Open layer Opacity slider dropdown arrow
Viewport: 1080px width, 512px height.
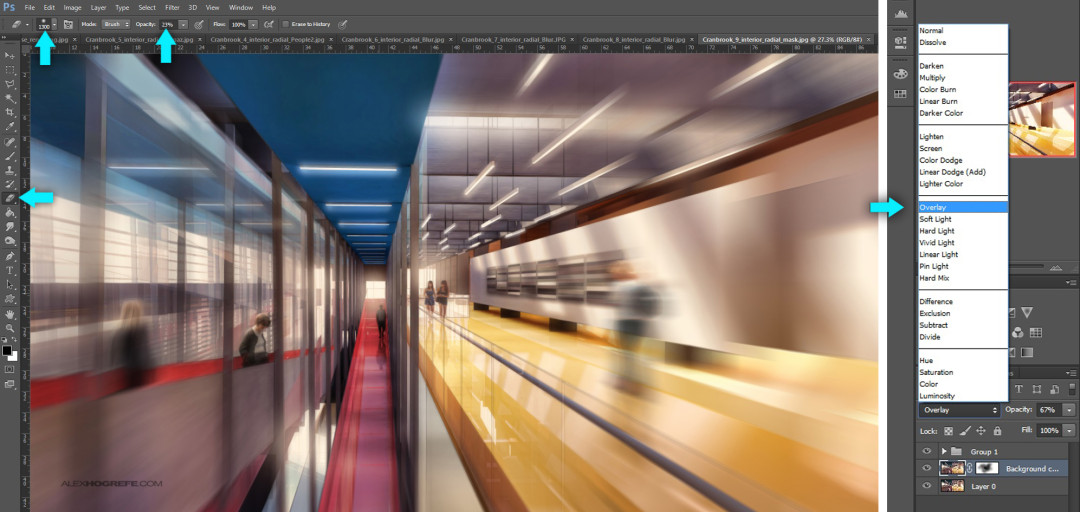coord(1069,410)
